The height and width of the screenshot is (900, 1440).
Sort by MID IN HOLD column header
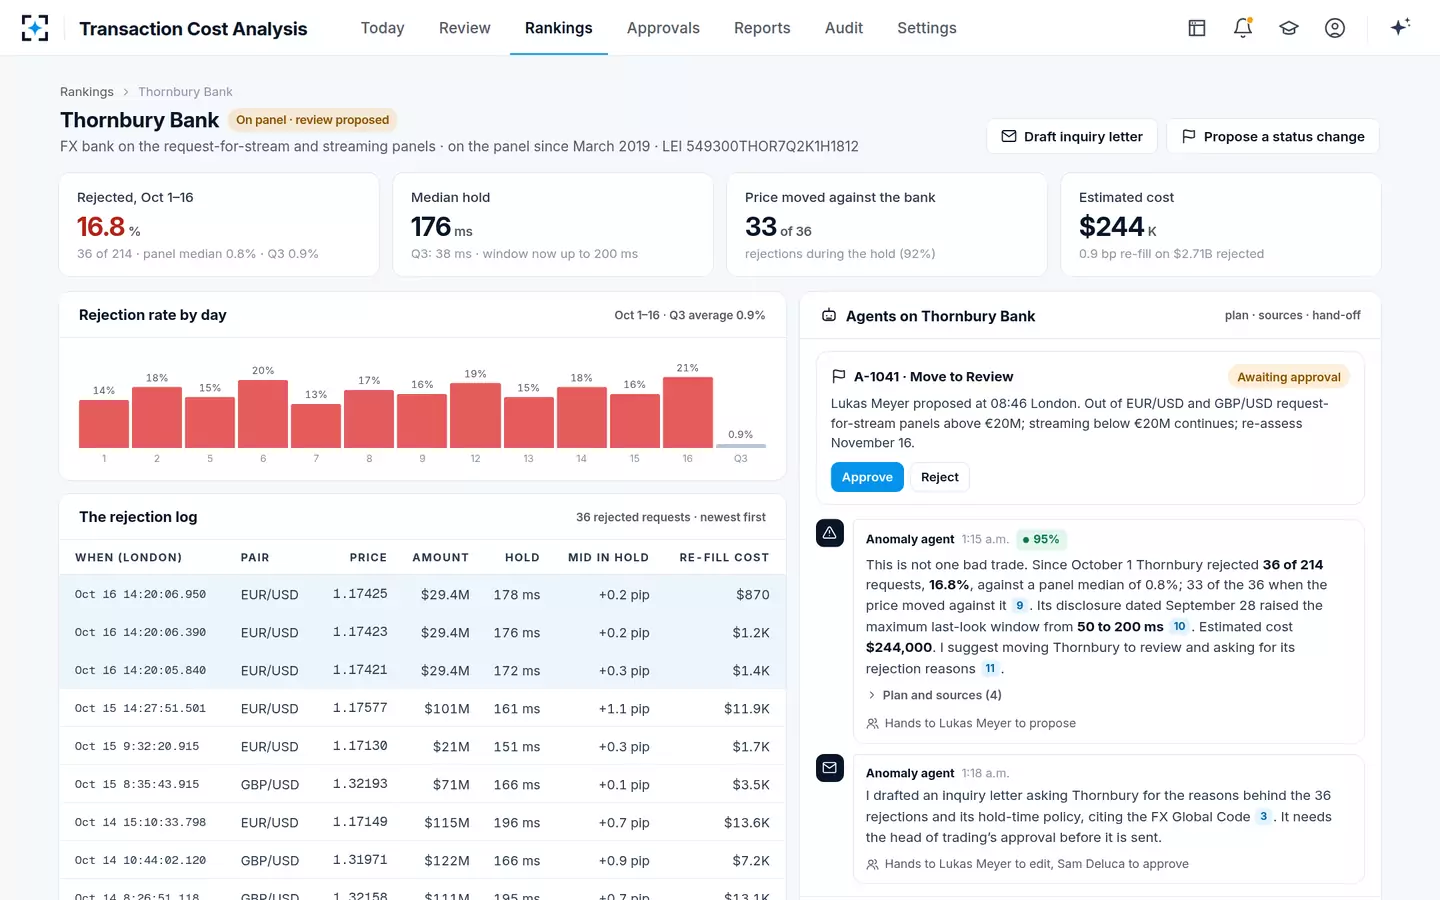click(608, 558)
